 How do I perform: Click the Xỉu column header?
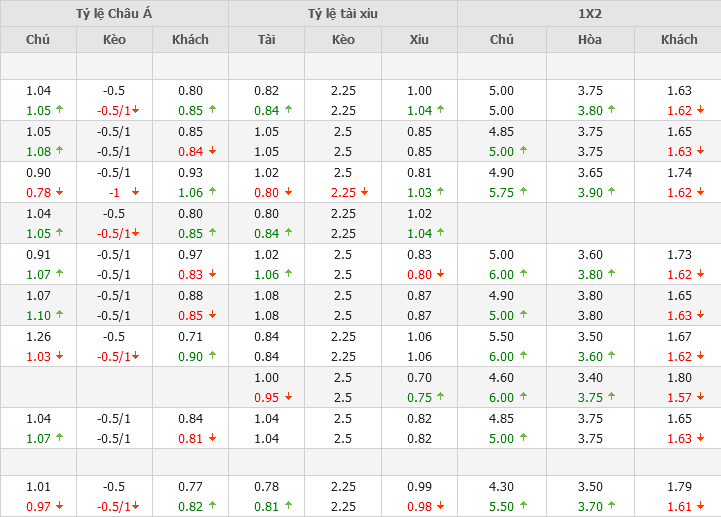419,39
